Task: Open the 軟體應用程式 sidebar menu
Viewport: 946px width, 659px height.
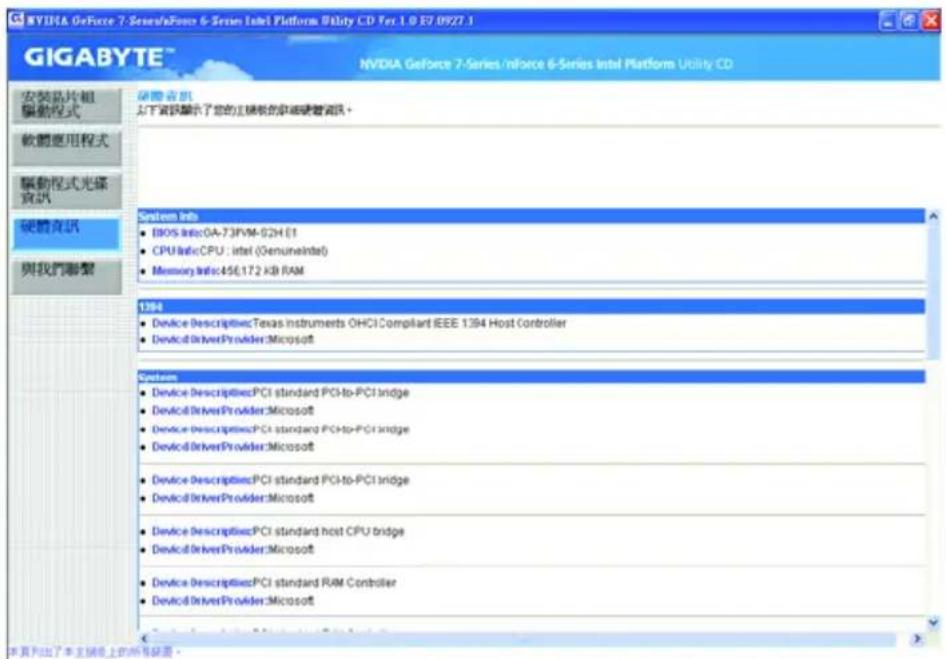Action: point(66,147)
